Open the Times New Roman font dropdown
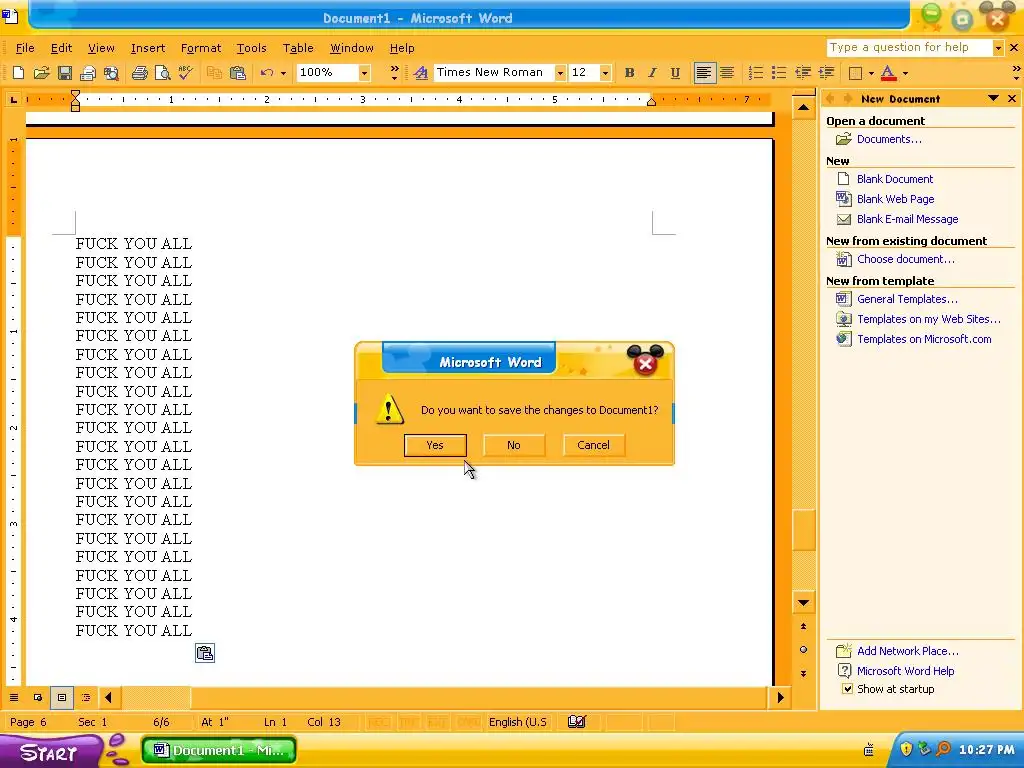 [560, 72]
